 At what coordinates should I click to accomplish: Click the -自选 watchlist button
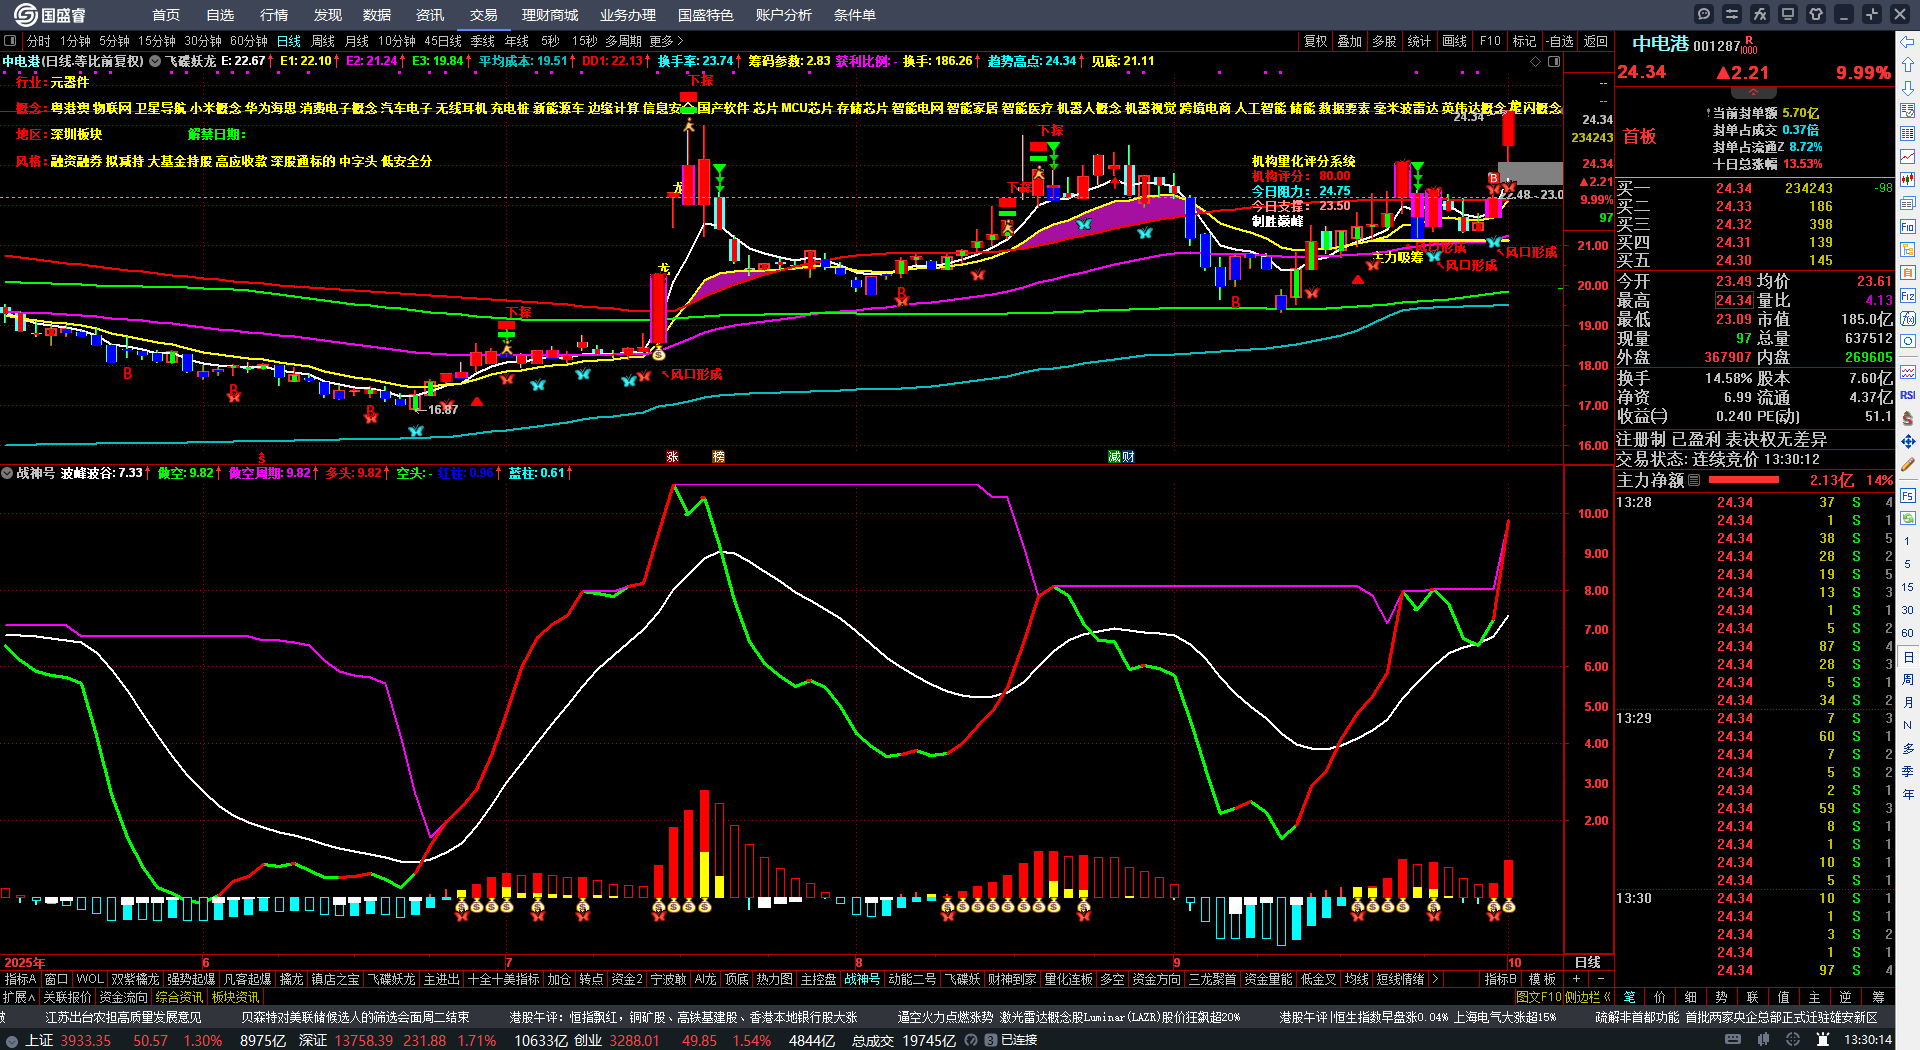click(x=1559, y=41)
